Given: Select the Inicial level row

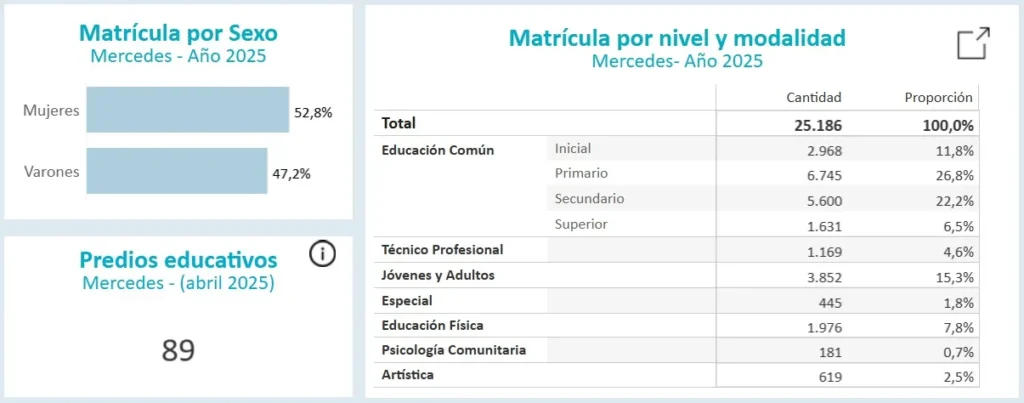Looking at the screenshot, I should (x=573, y=149).
